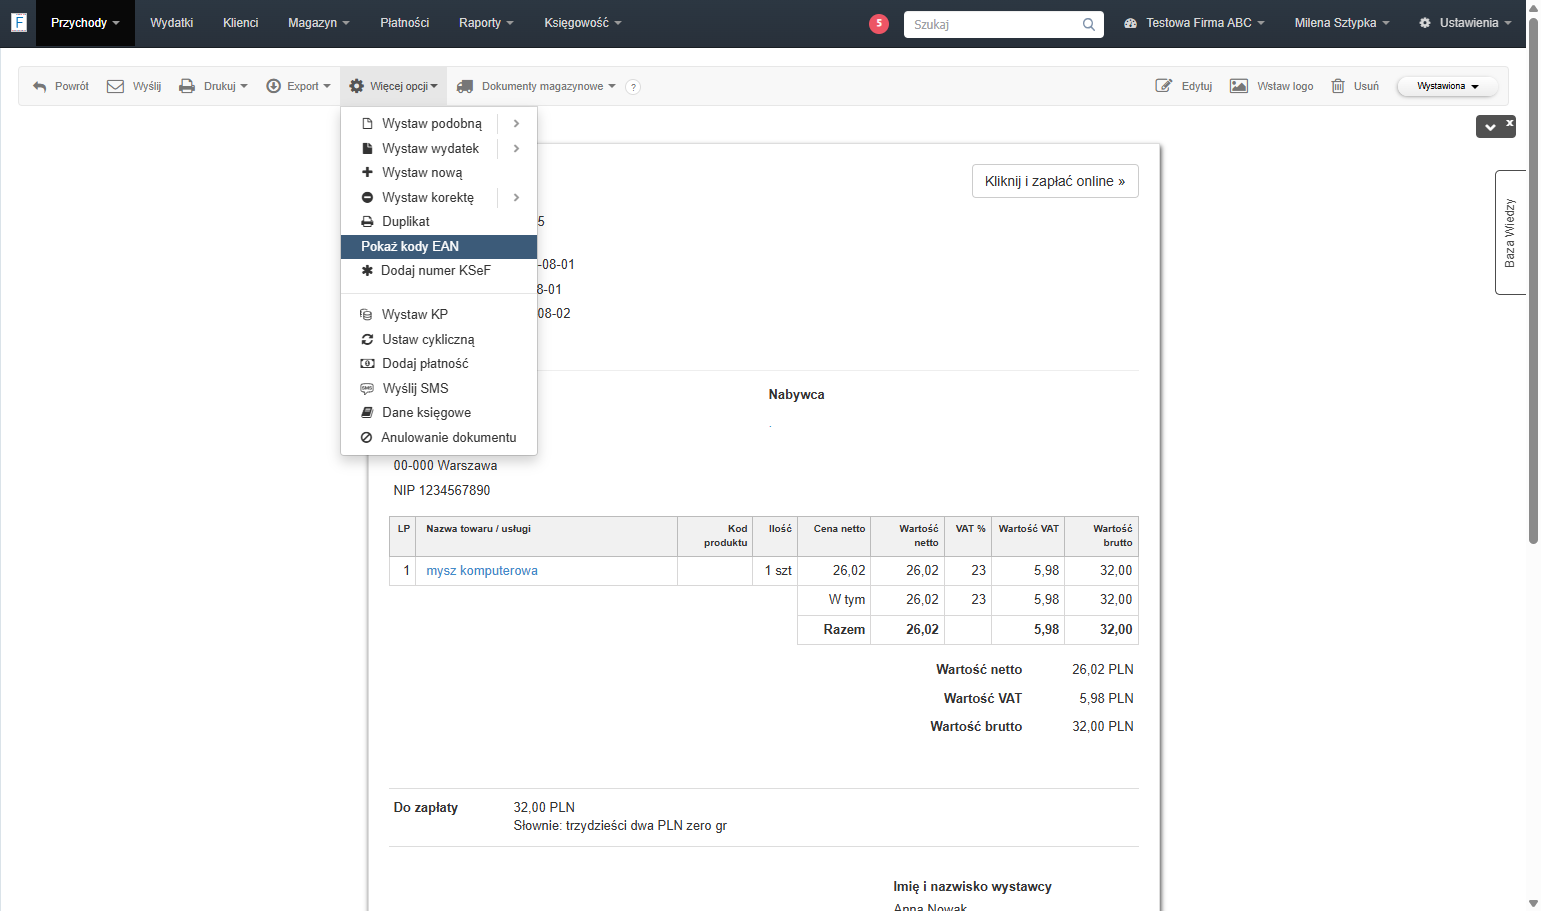Click the Ustaw cykliczną refresh icon
Image resolution: width=1541 pixels, height=911 pixels.
tap(367, 340)
